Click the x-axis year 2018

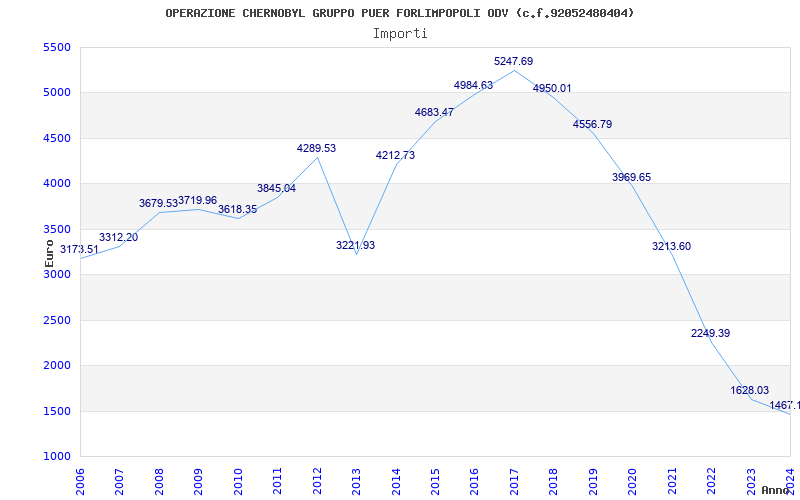pyautogui.click(x=554, y=482)
